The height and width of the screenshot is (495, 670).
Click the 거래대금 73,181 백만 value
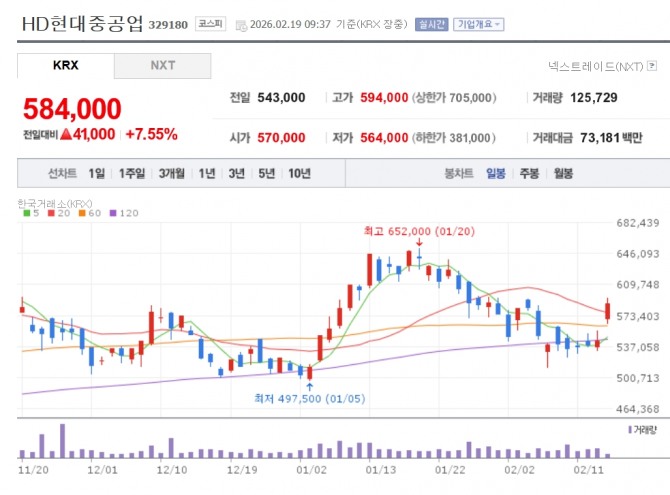pyautogui.click(x=611, y=138)
